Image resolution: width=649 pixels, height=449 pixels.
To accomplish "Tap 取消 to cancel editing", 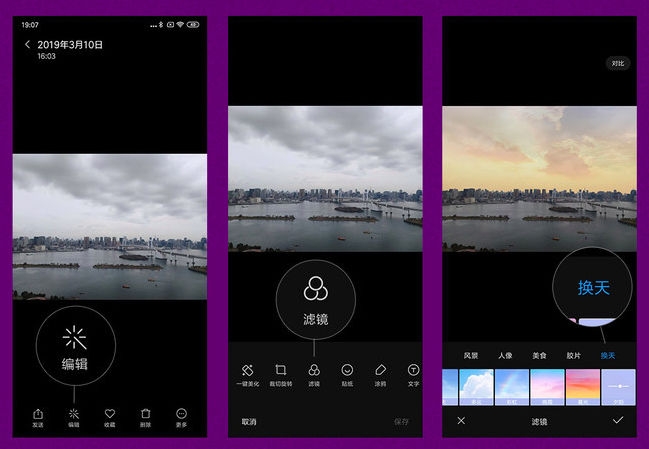I will 249,422.
